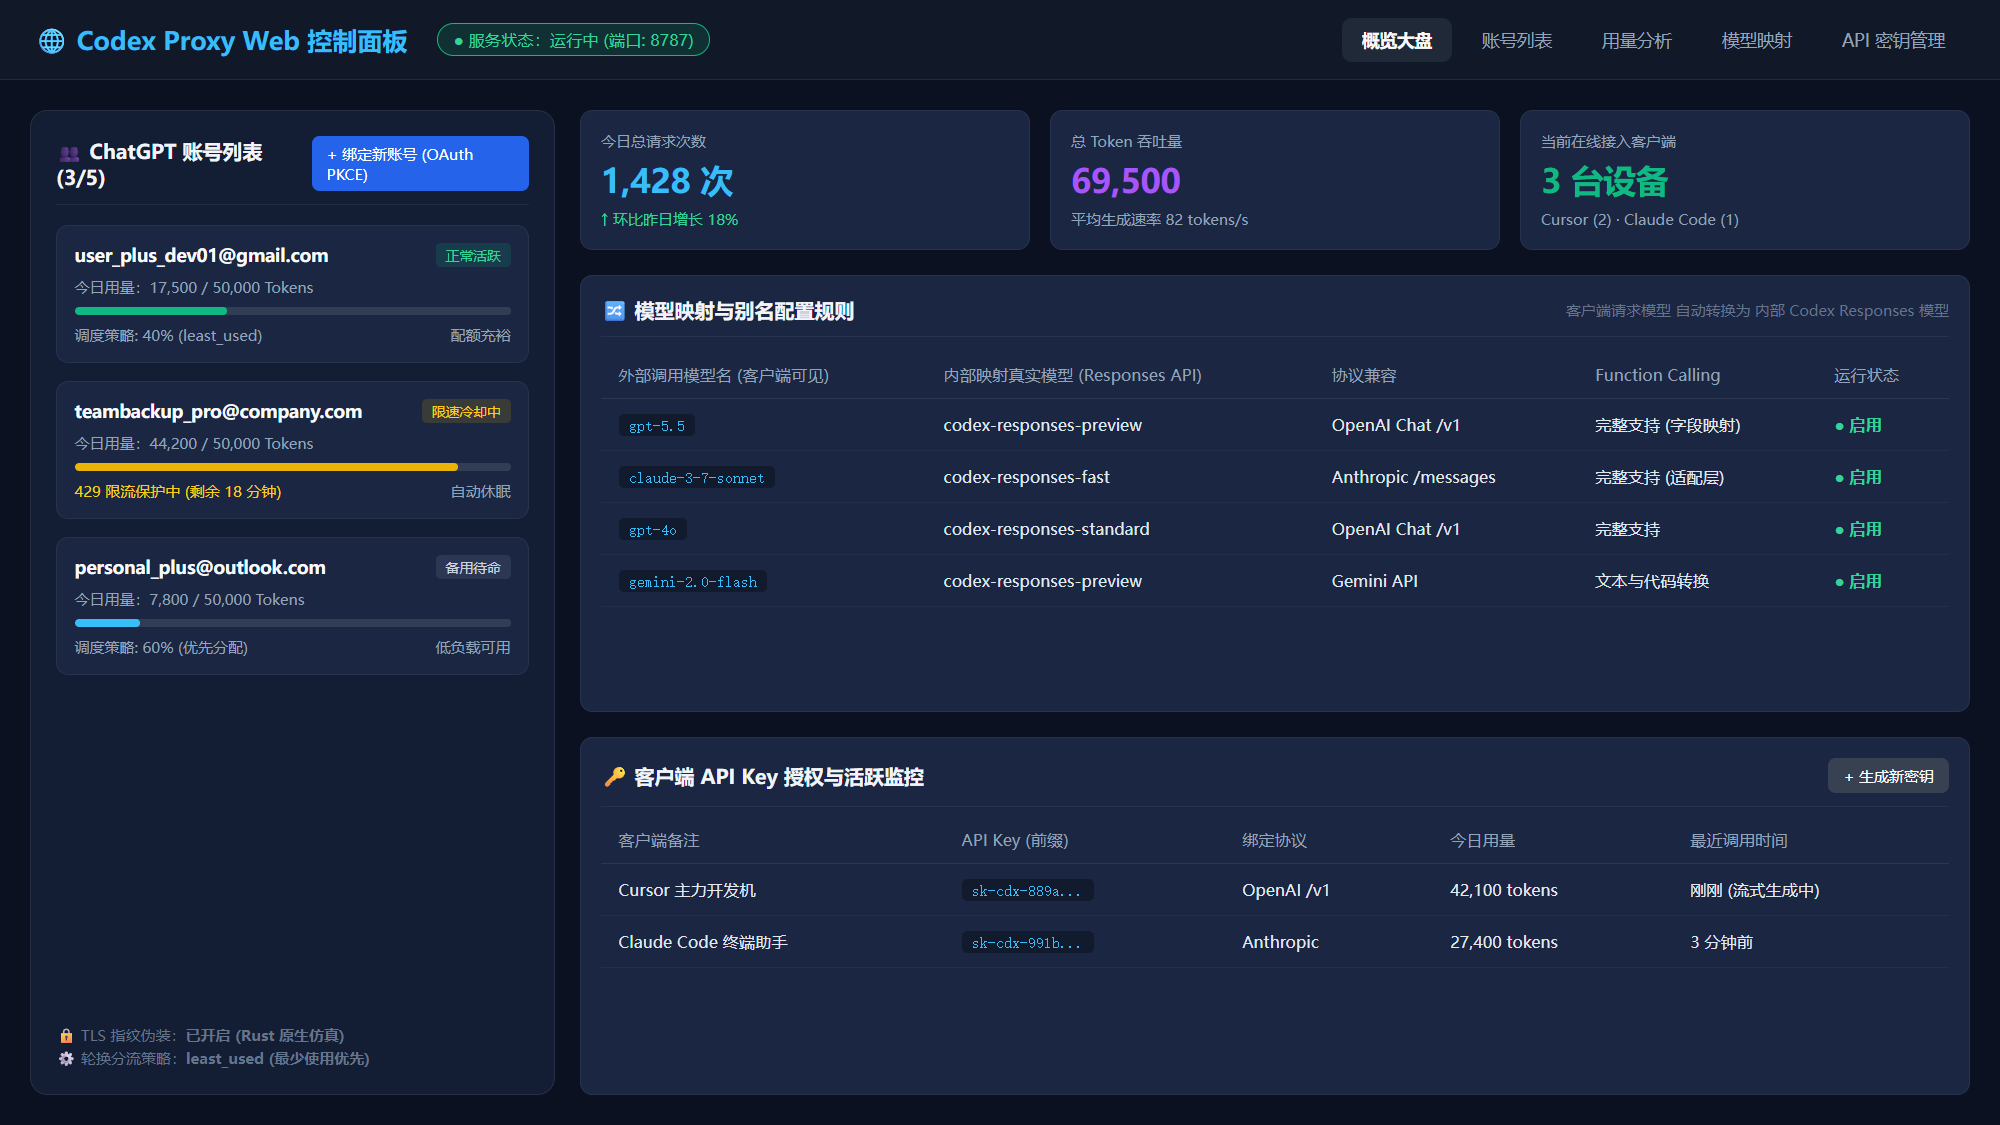The image size is (2000, 1125).
Task: Click the model mapping shuffle icon
Action: pos(615,311)
